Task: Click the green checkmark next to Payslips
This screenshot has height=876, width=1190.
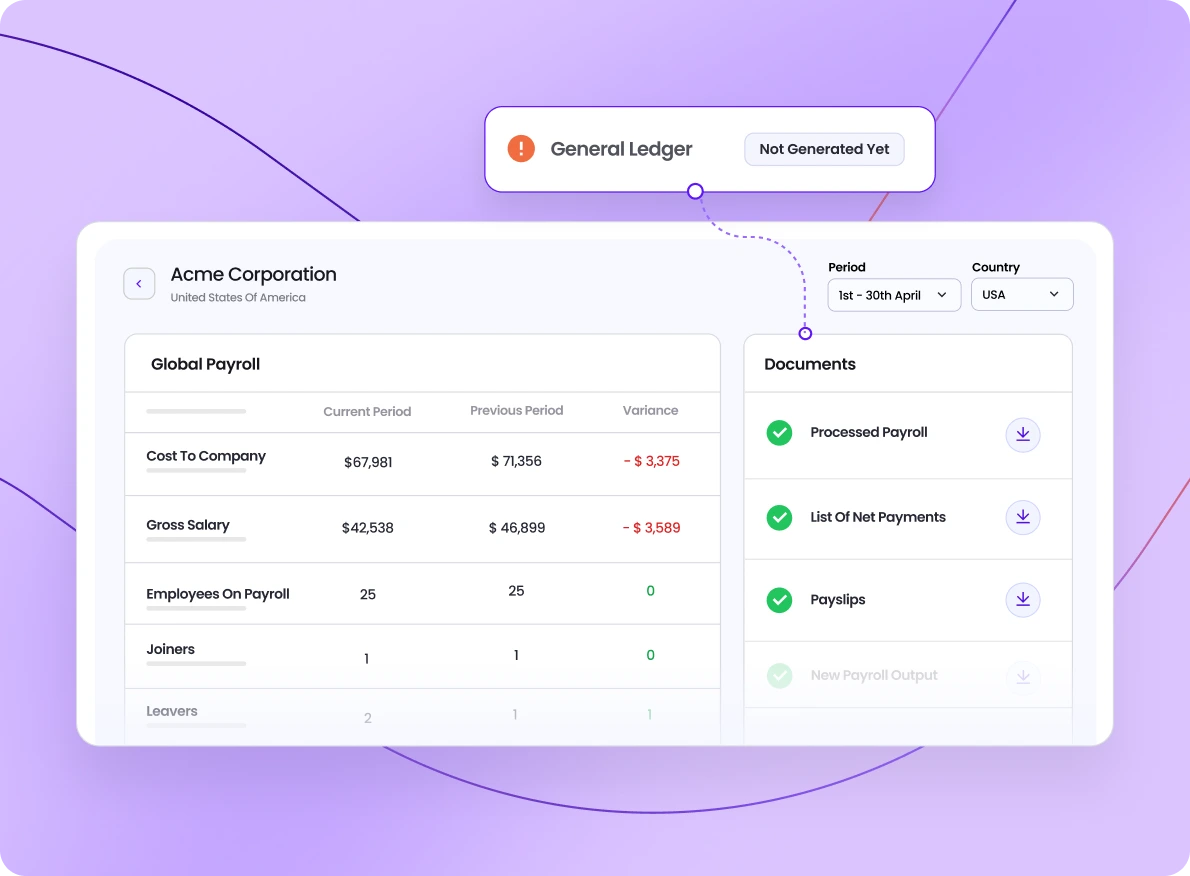Action: pos(779,599)
